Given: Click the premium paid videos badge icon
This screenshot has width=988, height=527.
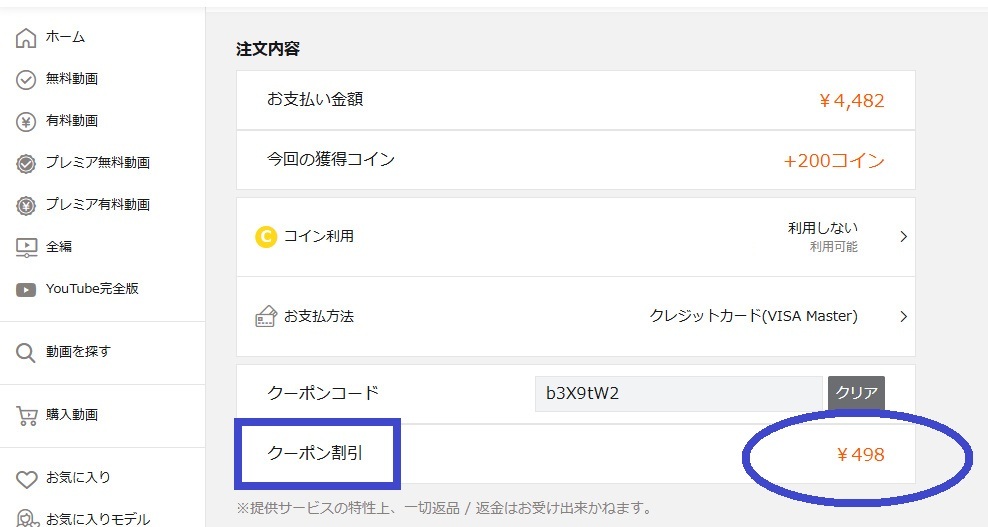Looking at the screenshot, I should pos(26,206).
